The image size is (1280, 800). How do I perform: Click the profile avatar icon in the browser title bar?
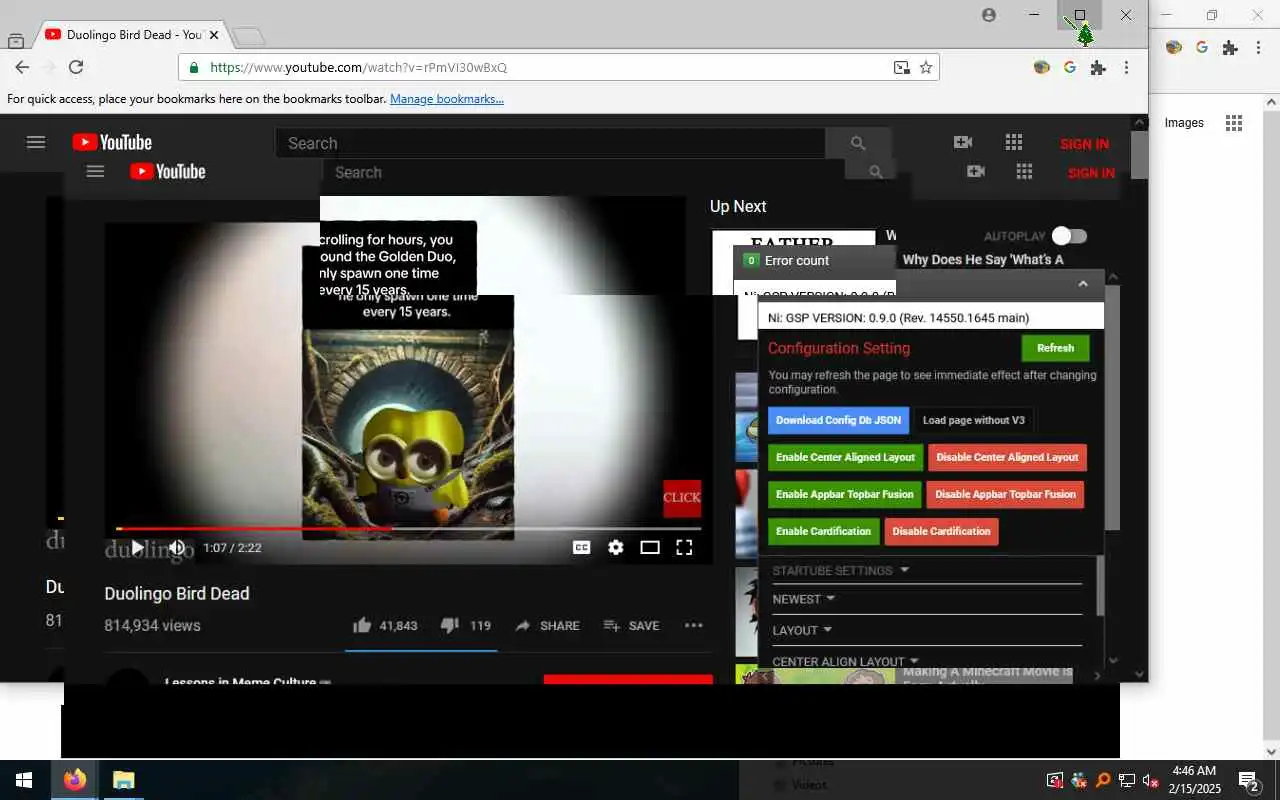(x=989, y=15)
